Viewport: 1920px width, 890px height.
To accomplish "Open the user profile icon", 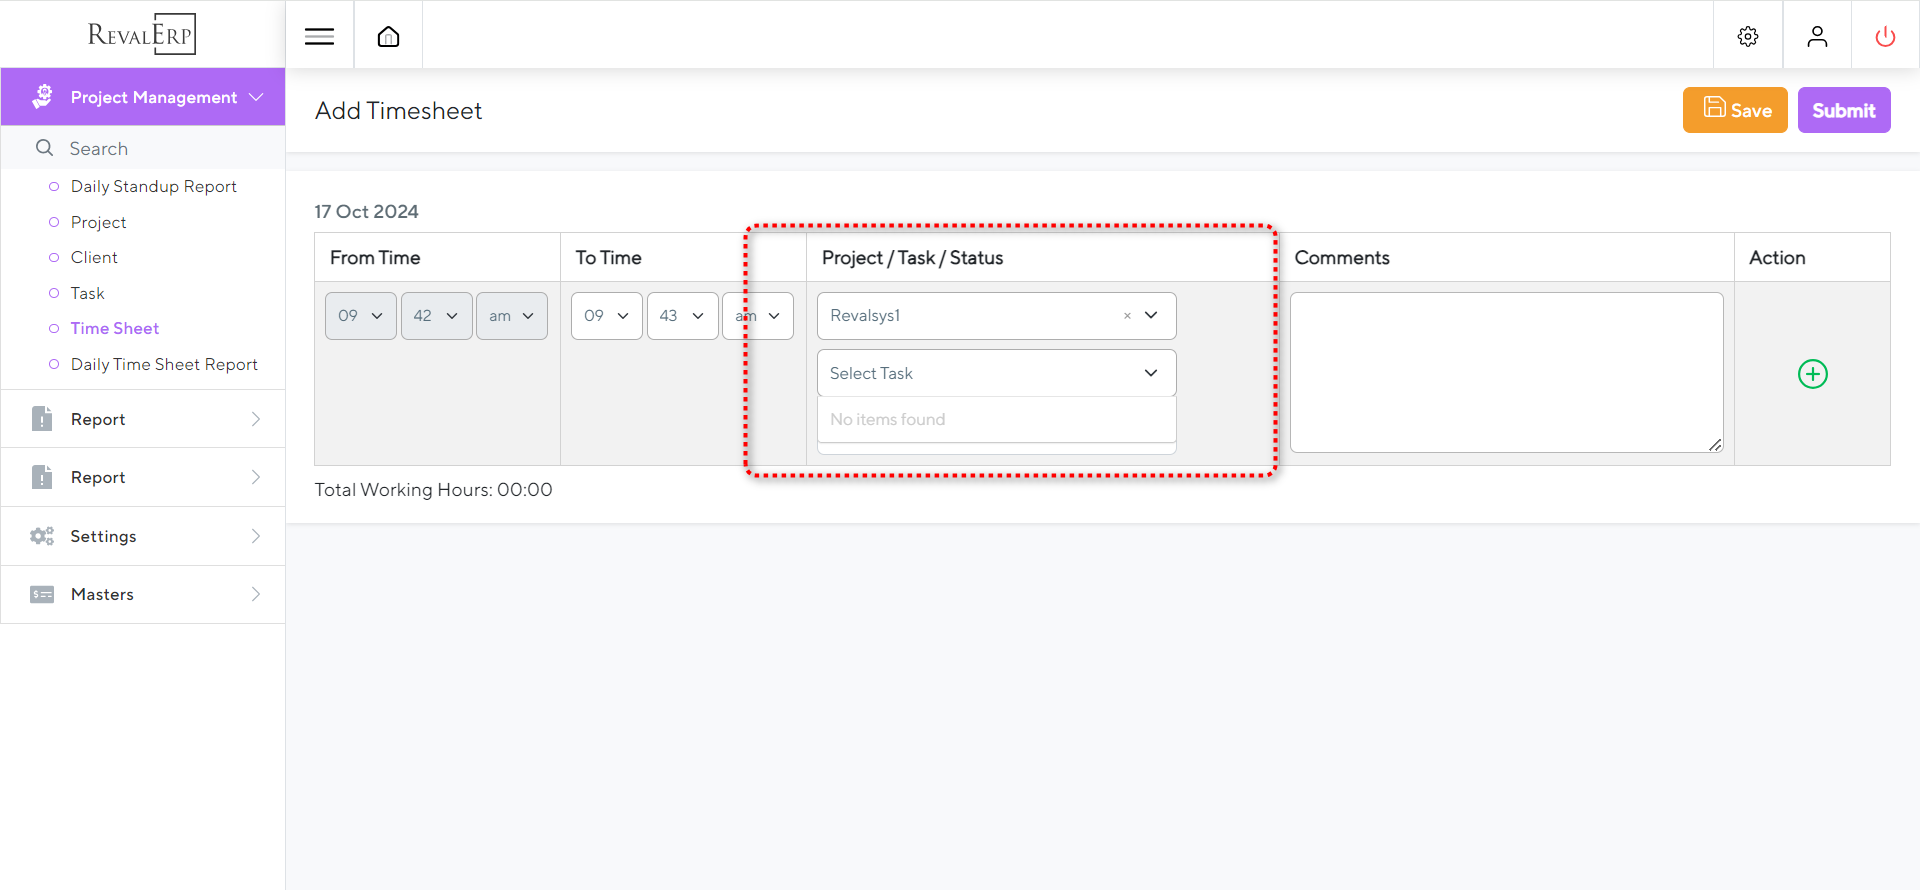I will (1817, 37).
